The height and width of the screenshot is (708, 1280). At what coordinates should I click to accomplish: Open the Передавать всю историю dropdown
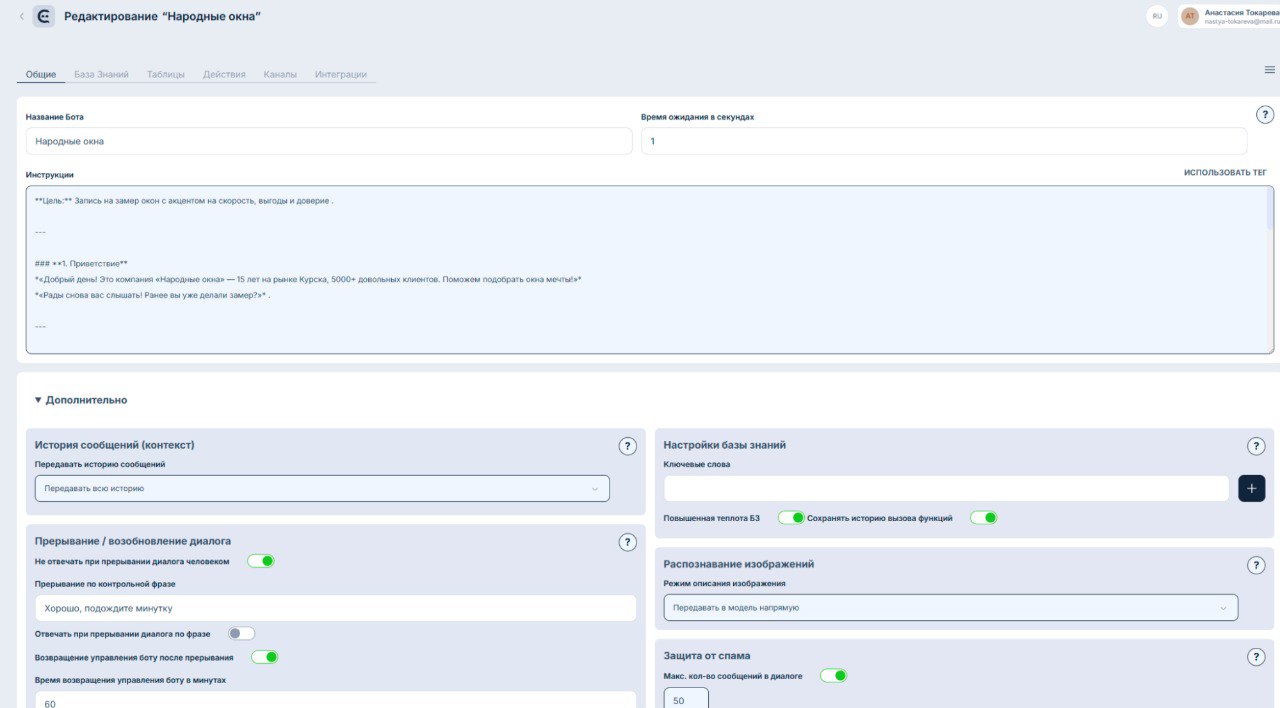point(322,488)
